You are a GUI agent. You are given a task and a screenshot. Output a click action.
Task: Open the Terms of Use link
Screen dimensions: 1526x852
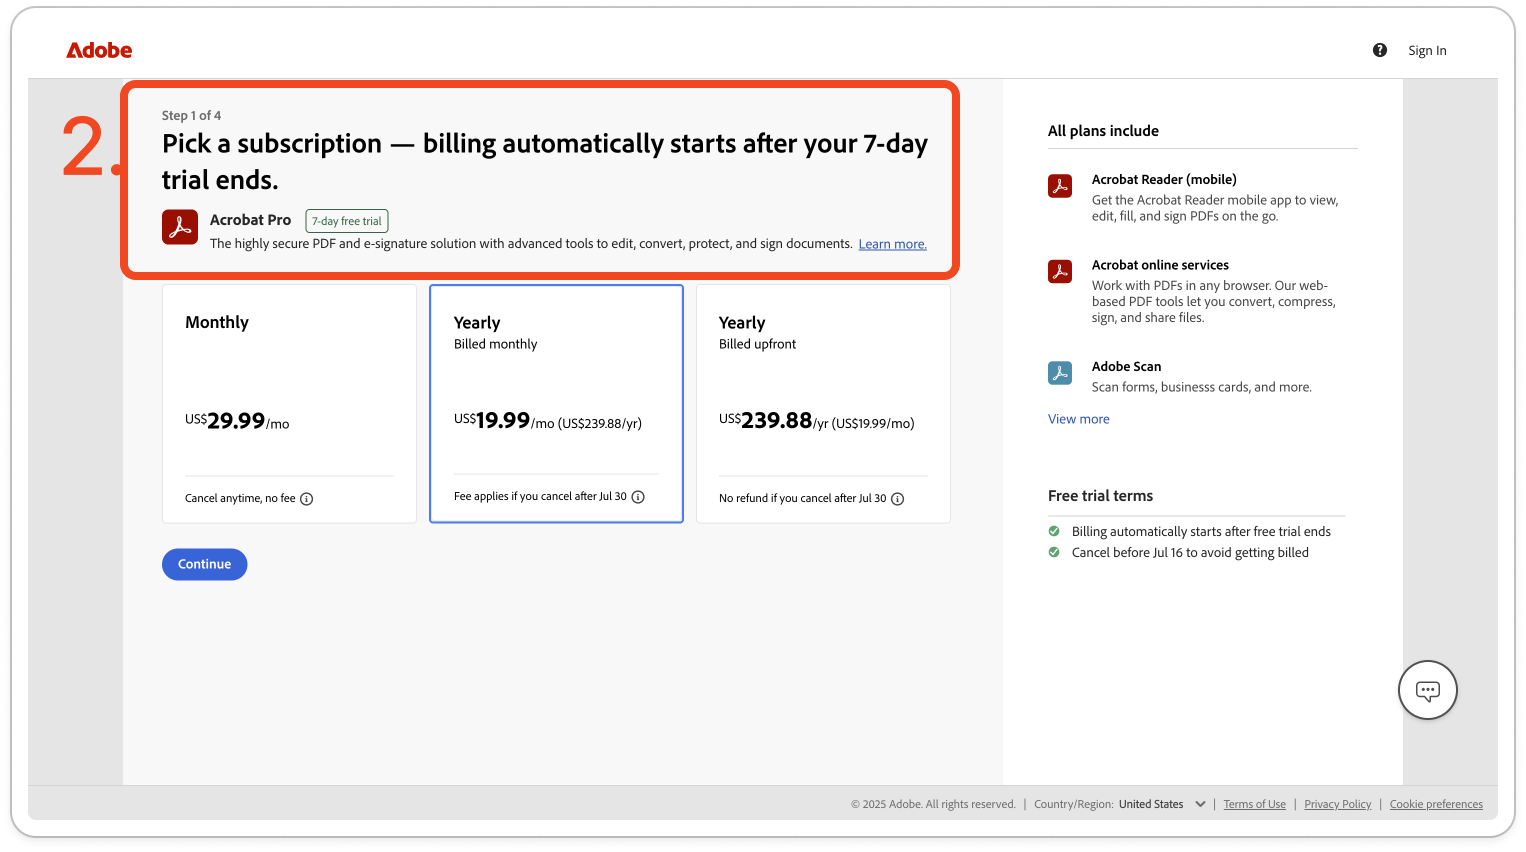pos(1255,804)
